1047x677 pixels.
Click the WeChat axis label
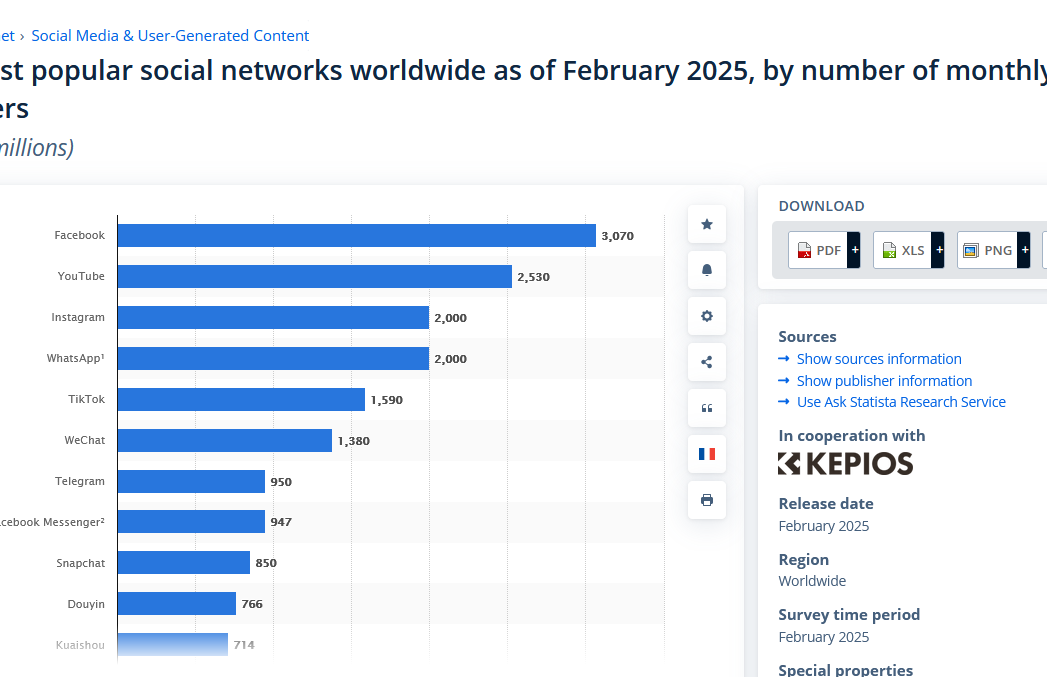pyautogui.click(x=85, y=441)
